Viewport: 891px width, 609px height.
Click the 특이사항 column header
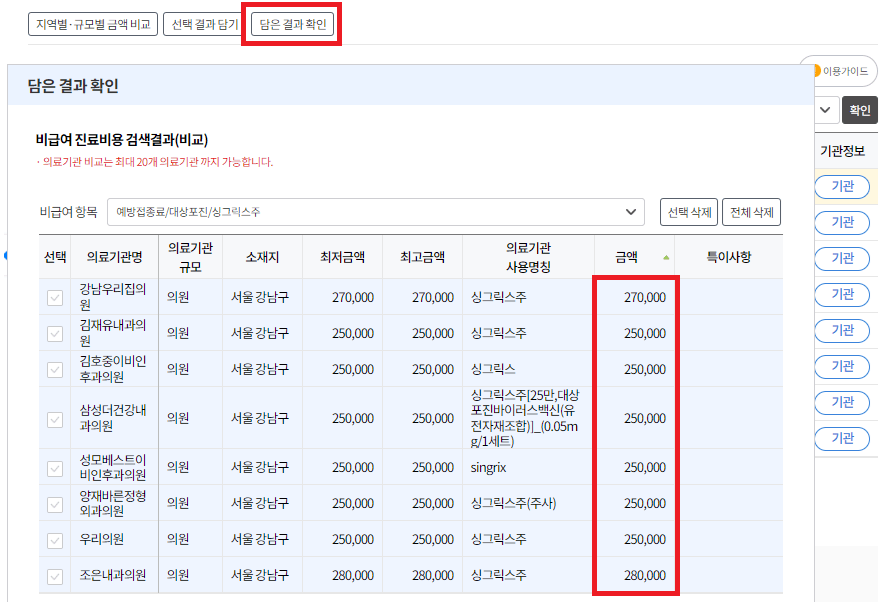pyautogui.click(x=728, y=257)
